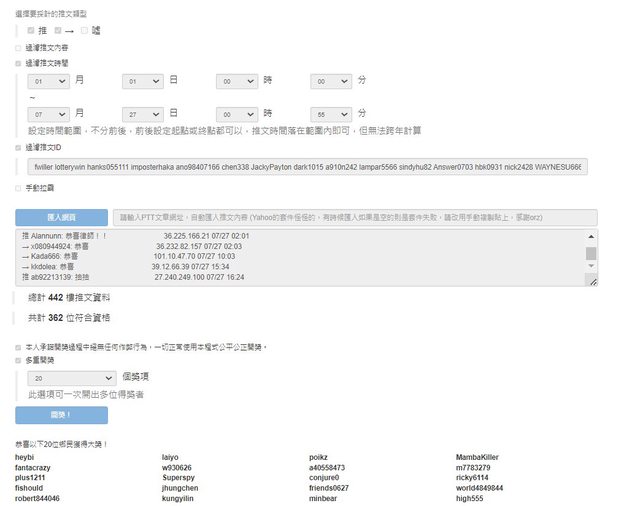Toggle the 推 comment type checkbox
The height and width of the screenshot is (506, 640).
31,30
